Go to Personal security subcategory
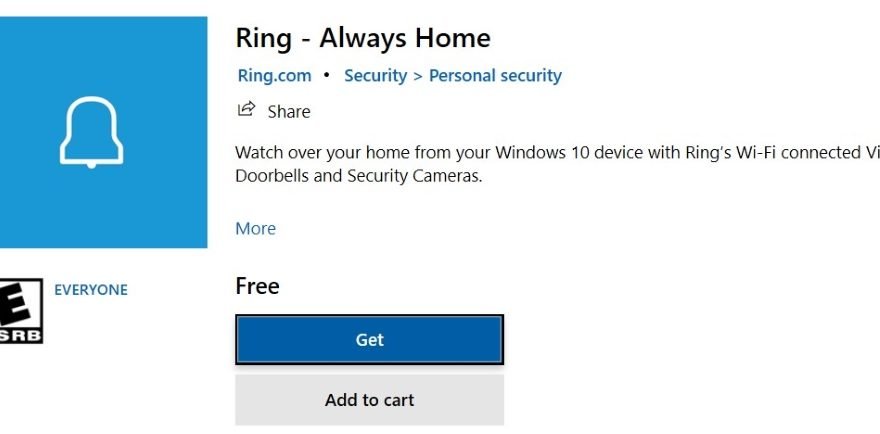The image size is (880, 434). point(495,75)
